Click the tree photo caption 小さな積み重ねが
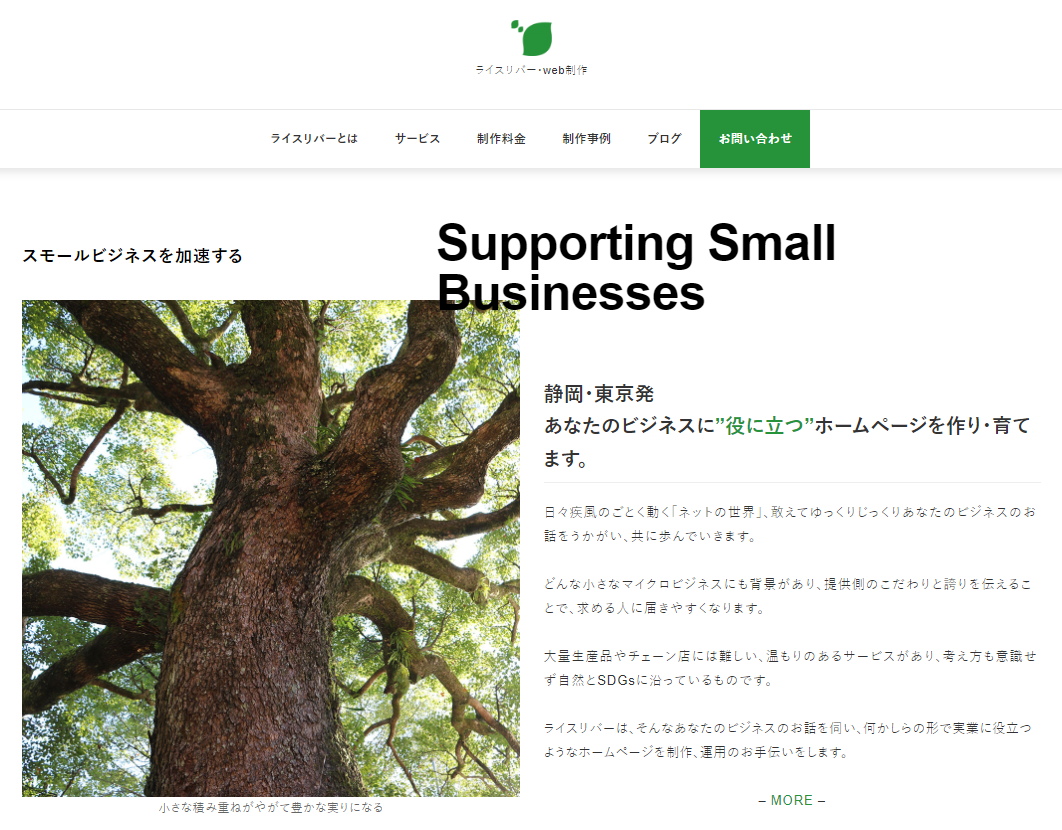 click(x=271, y=808)
